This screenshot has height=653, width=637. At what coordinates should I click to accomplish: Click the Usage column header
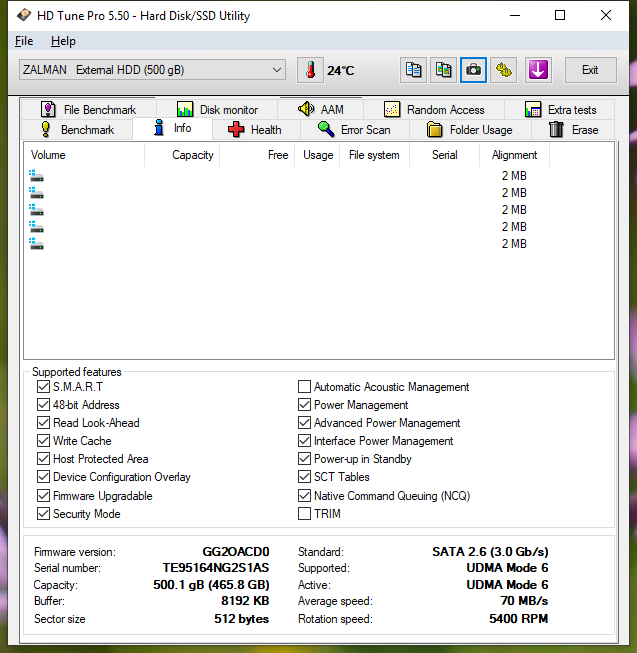point(317,155)
